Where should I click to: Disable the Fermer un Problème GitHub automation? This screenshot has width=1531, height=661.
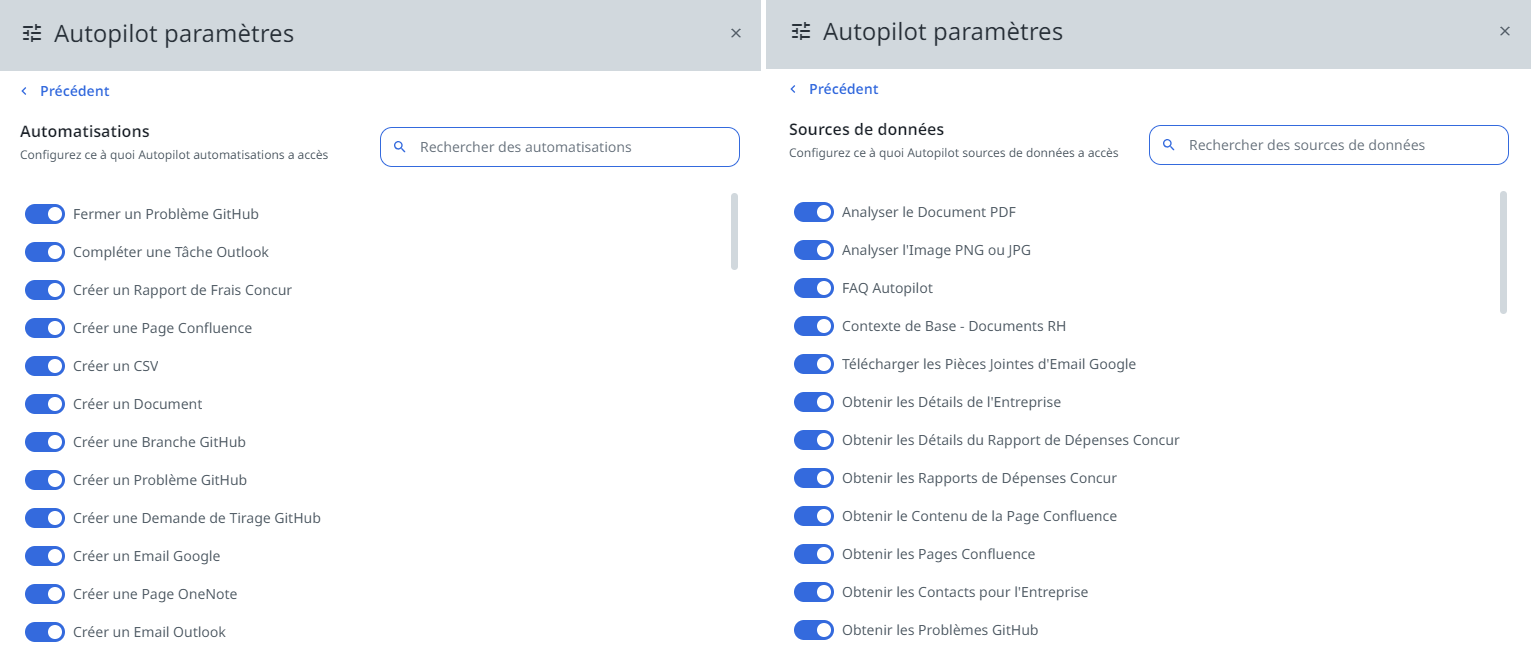tap(44, 213)
